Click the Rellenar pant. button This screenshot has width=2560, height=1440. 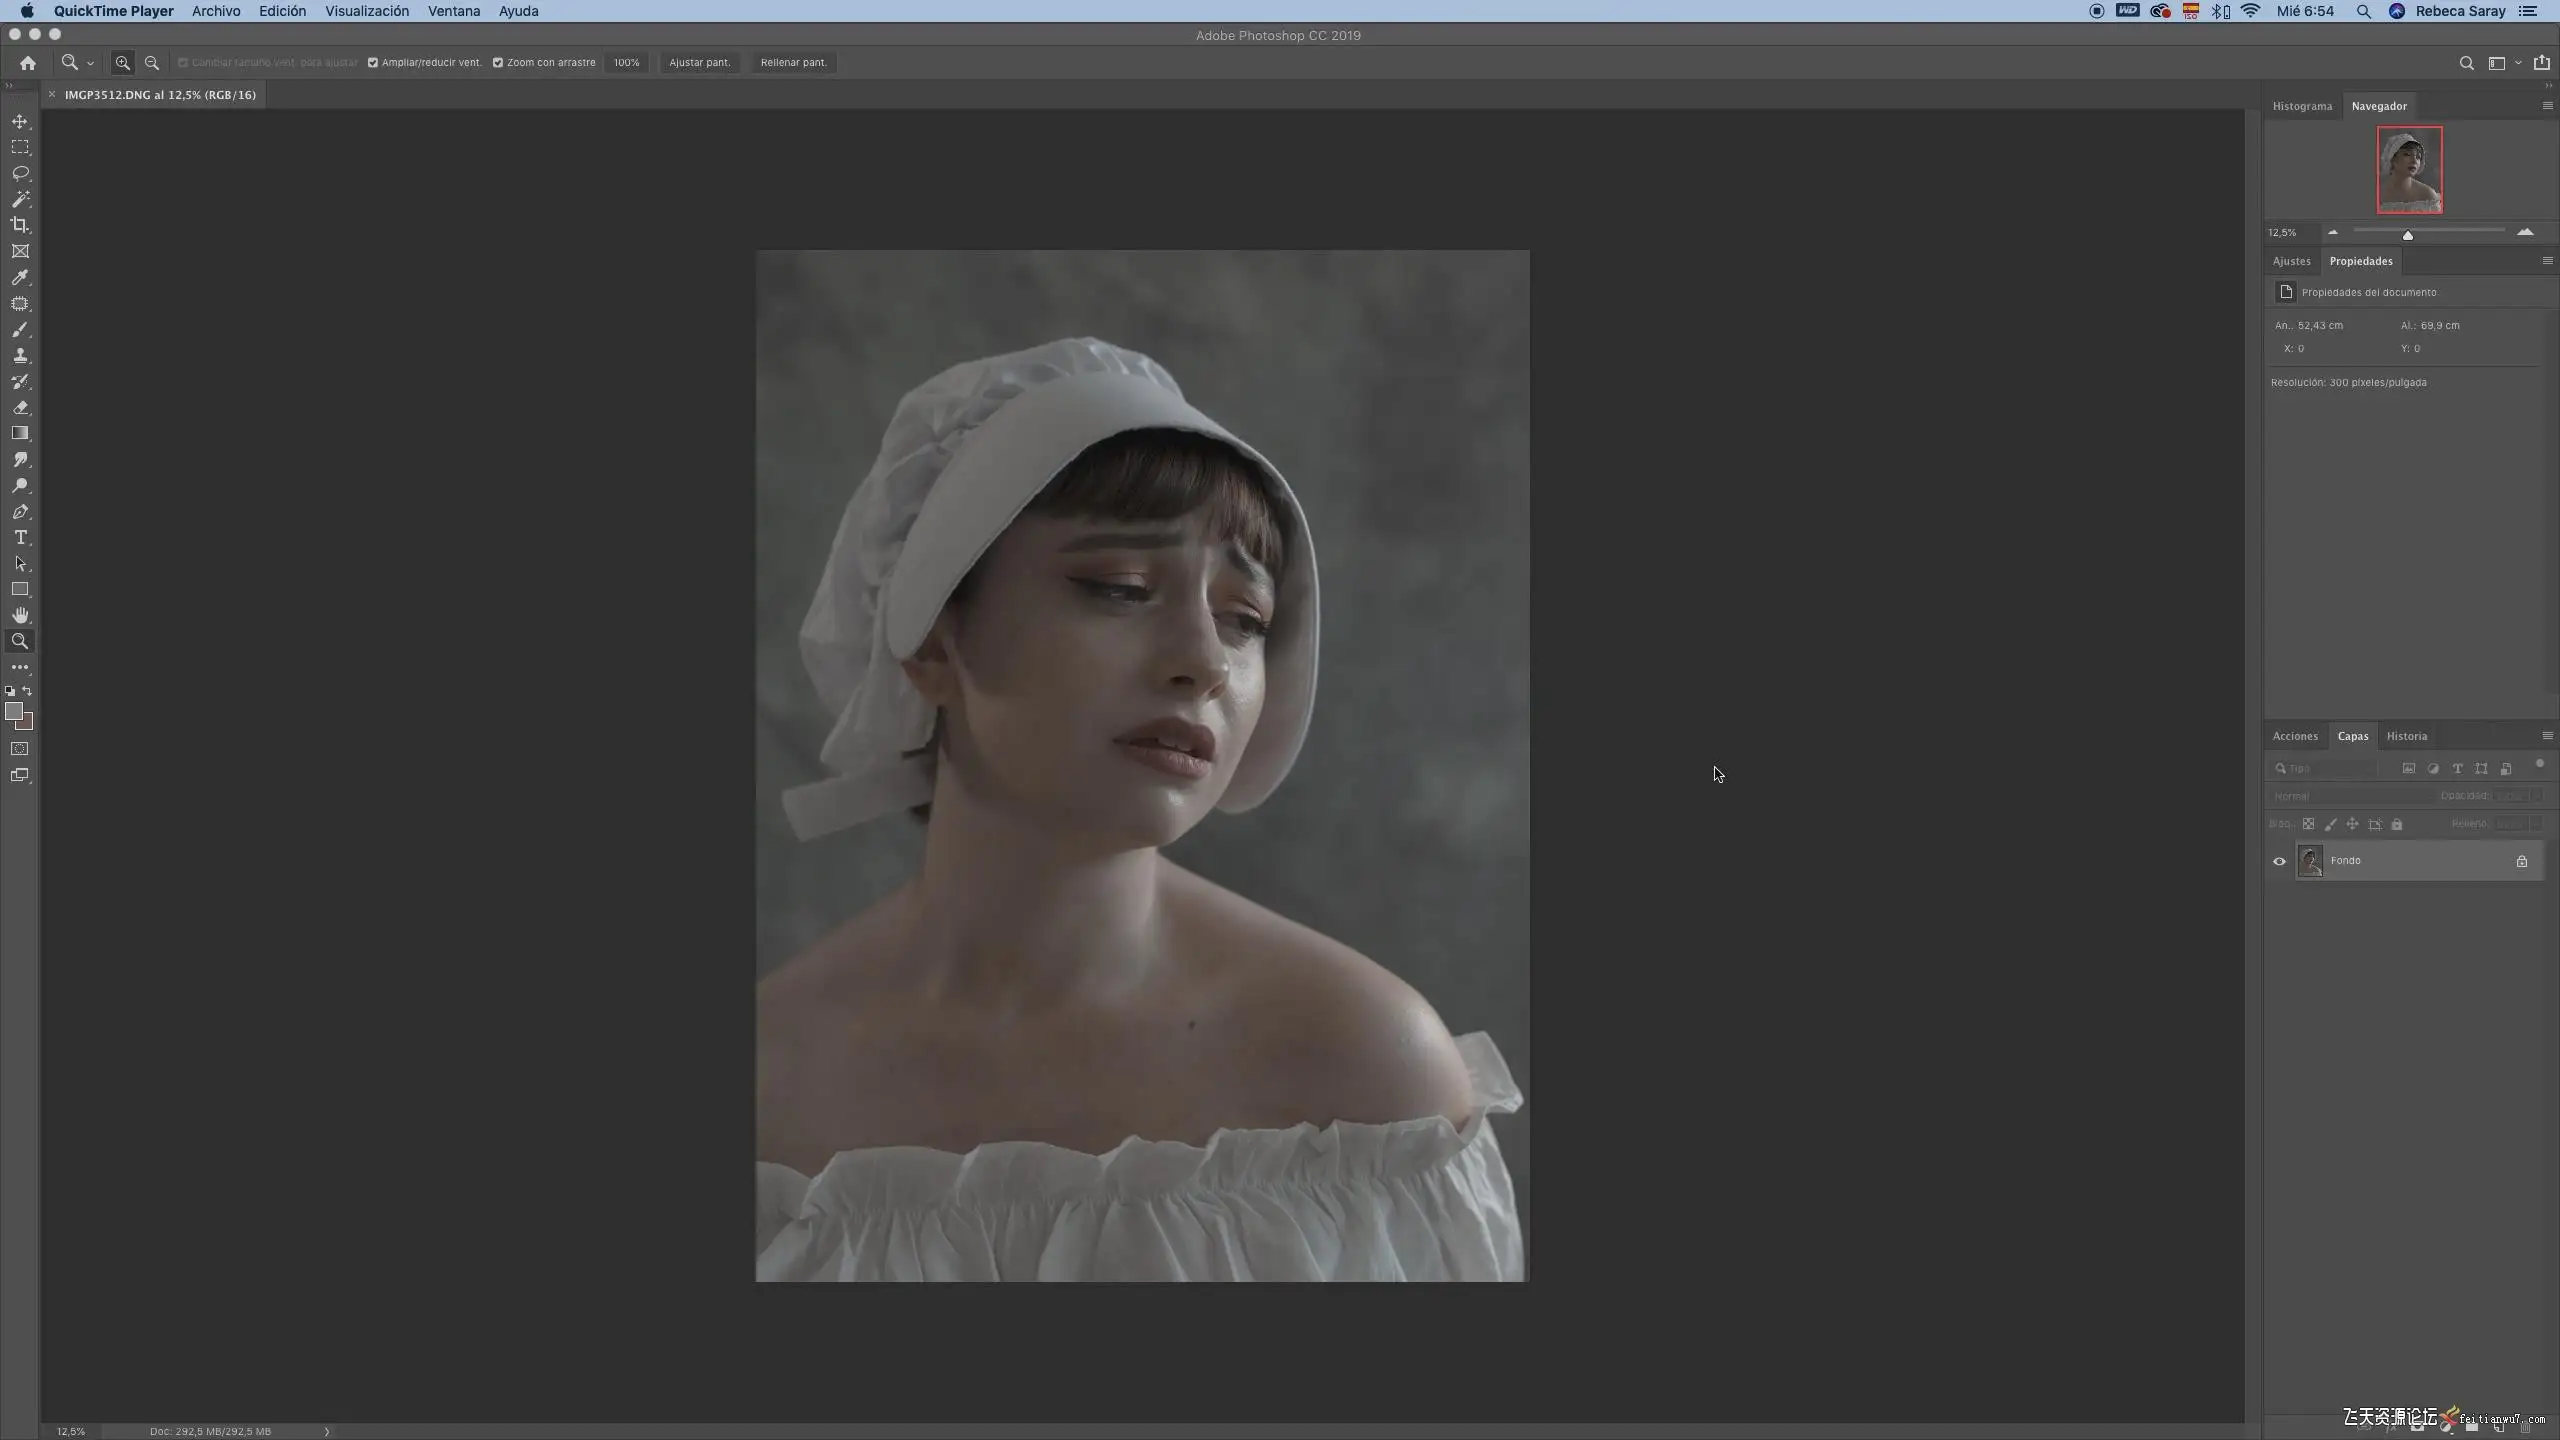pos(793,62)
